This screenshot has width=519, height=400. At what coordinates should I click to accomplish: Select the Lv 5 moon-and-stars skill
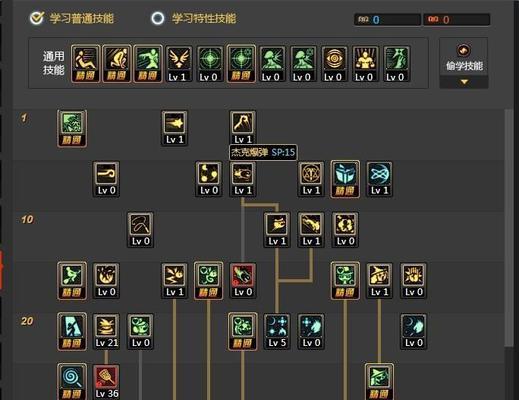coord(277,331)
